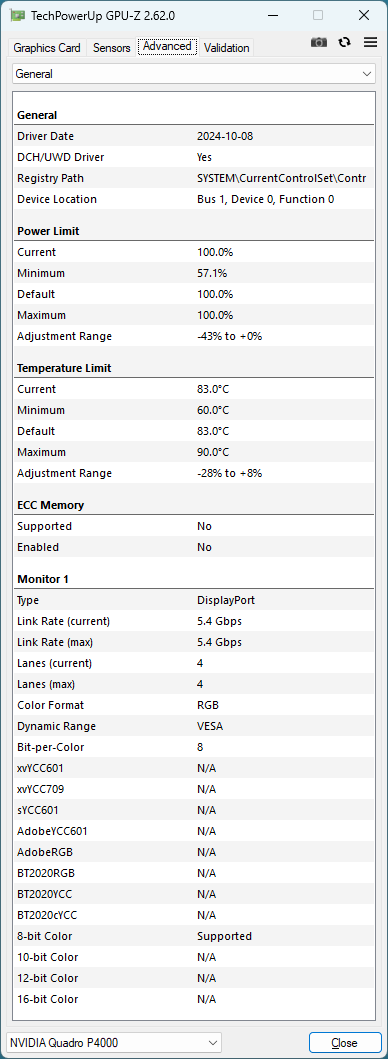Click the Close button

coord(345,1042)
